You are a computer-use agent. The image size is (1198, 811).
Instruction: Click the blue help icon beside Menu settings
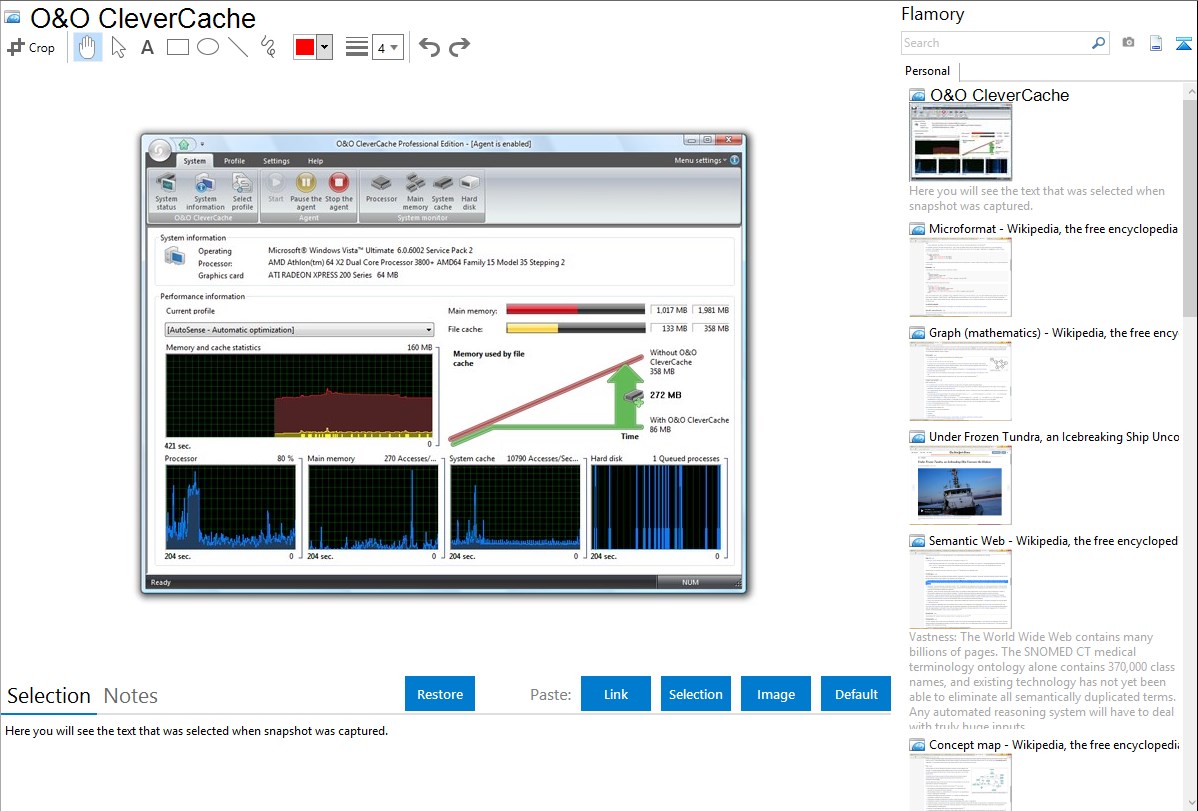(x=734, y=161)
